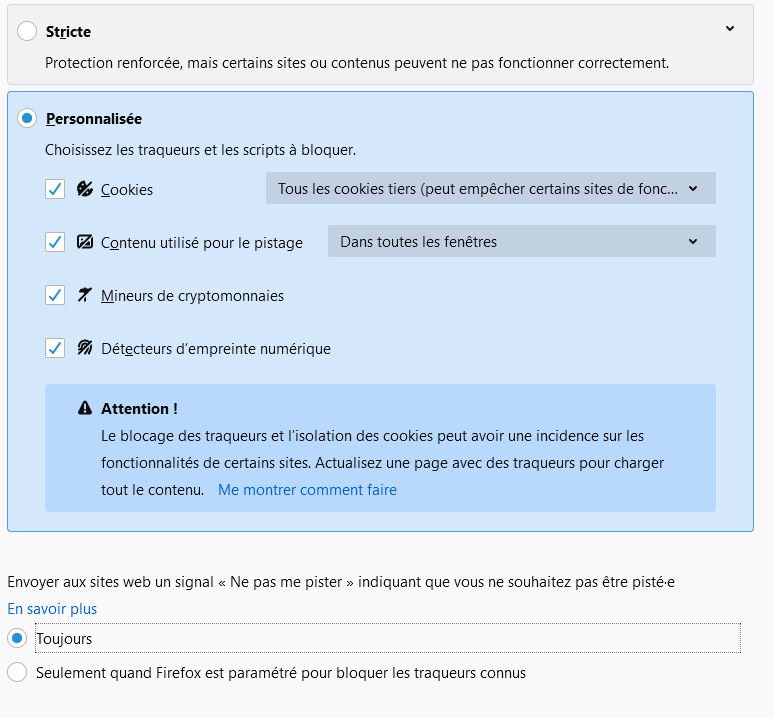This screenshot has height=718, width=774.
Task: Click the En savoir plus link
Action: tap(52, 609)
